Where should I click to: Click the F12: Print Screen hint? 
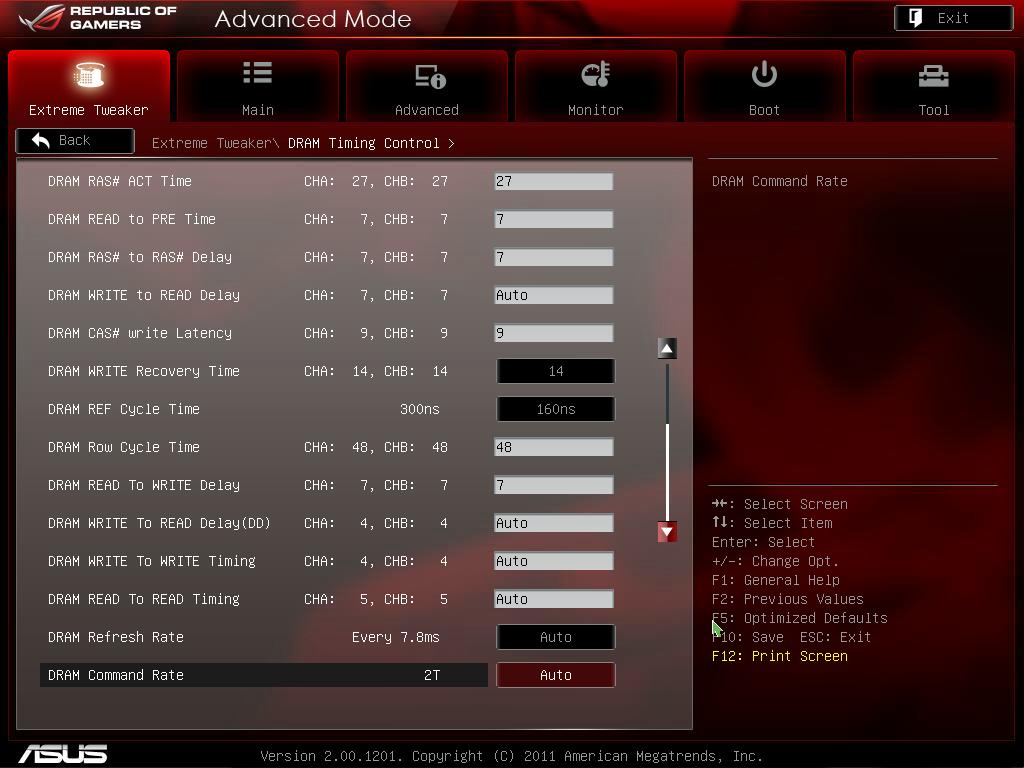pos(780,656)
